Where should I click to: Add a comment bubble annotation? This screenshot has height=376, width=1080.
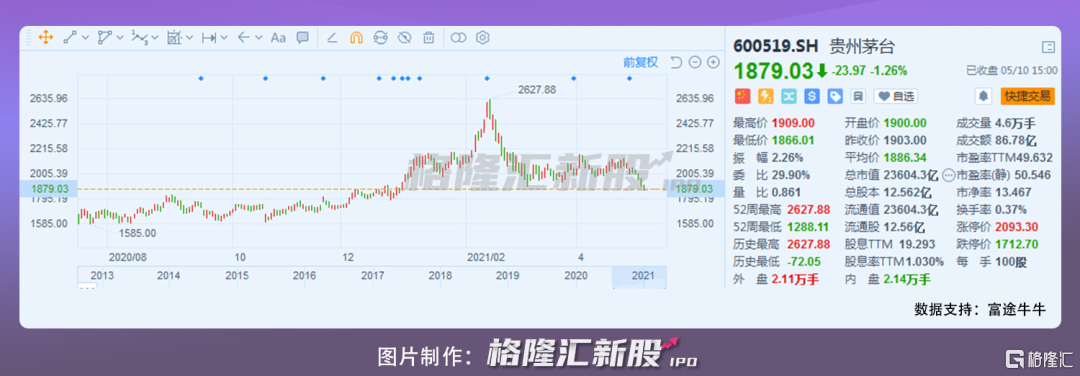302,38
